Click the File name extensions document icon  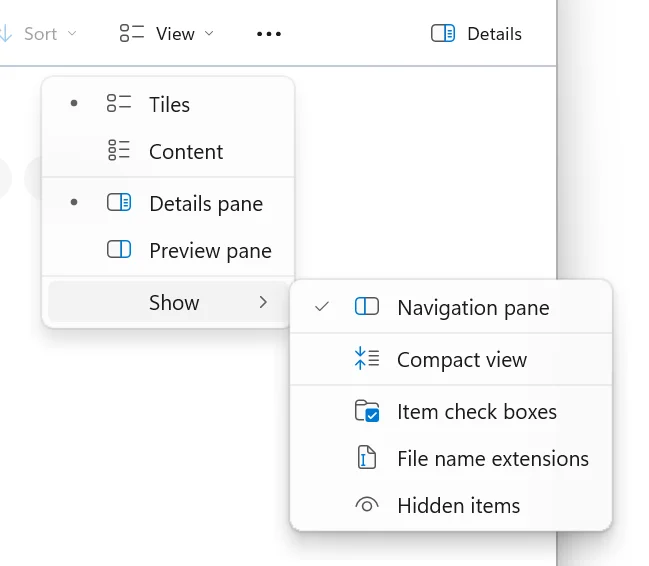tap(367, 458)
